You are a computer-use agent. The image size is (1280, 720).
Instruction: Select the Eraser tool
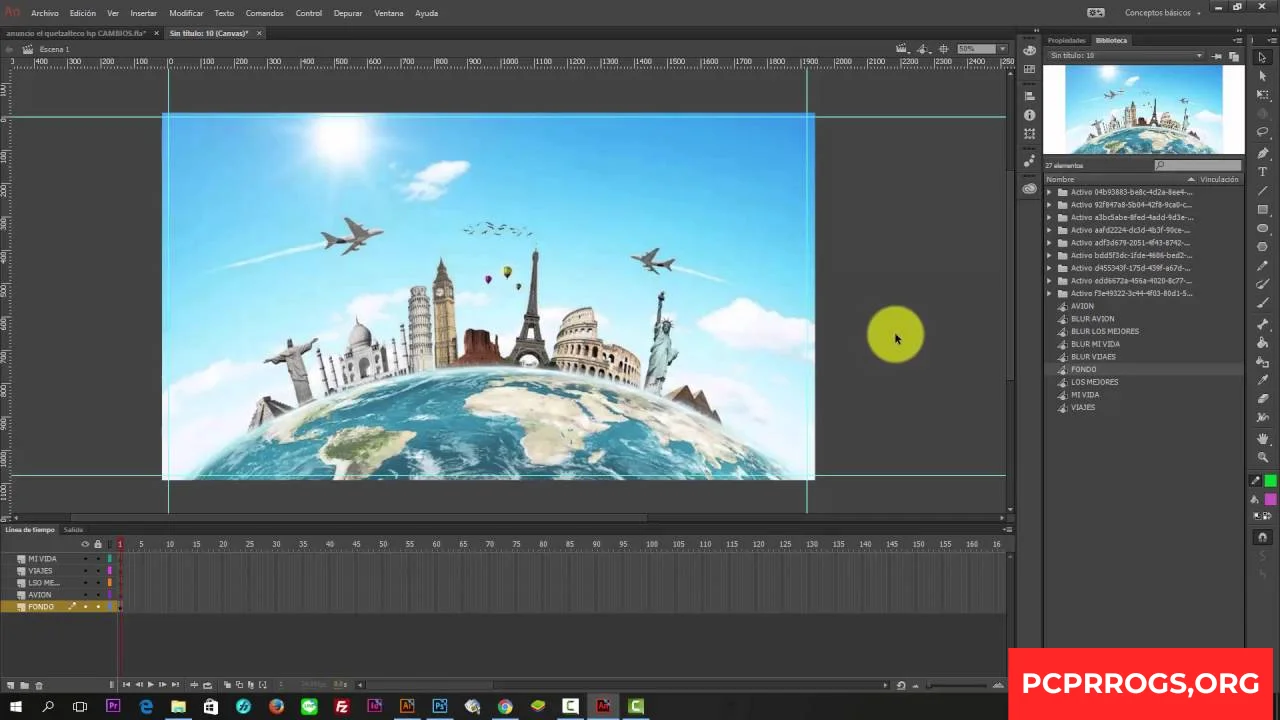1262,399
